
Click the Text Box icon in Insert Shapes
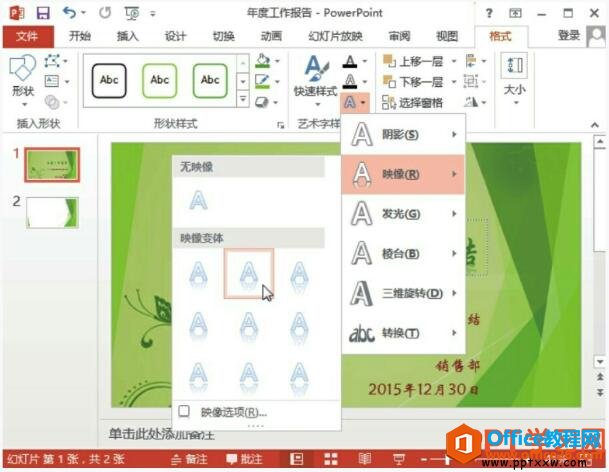coord(52,81)
